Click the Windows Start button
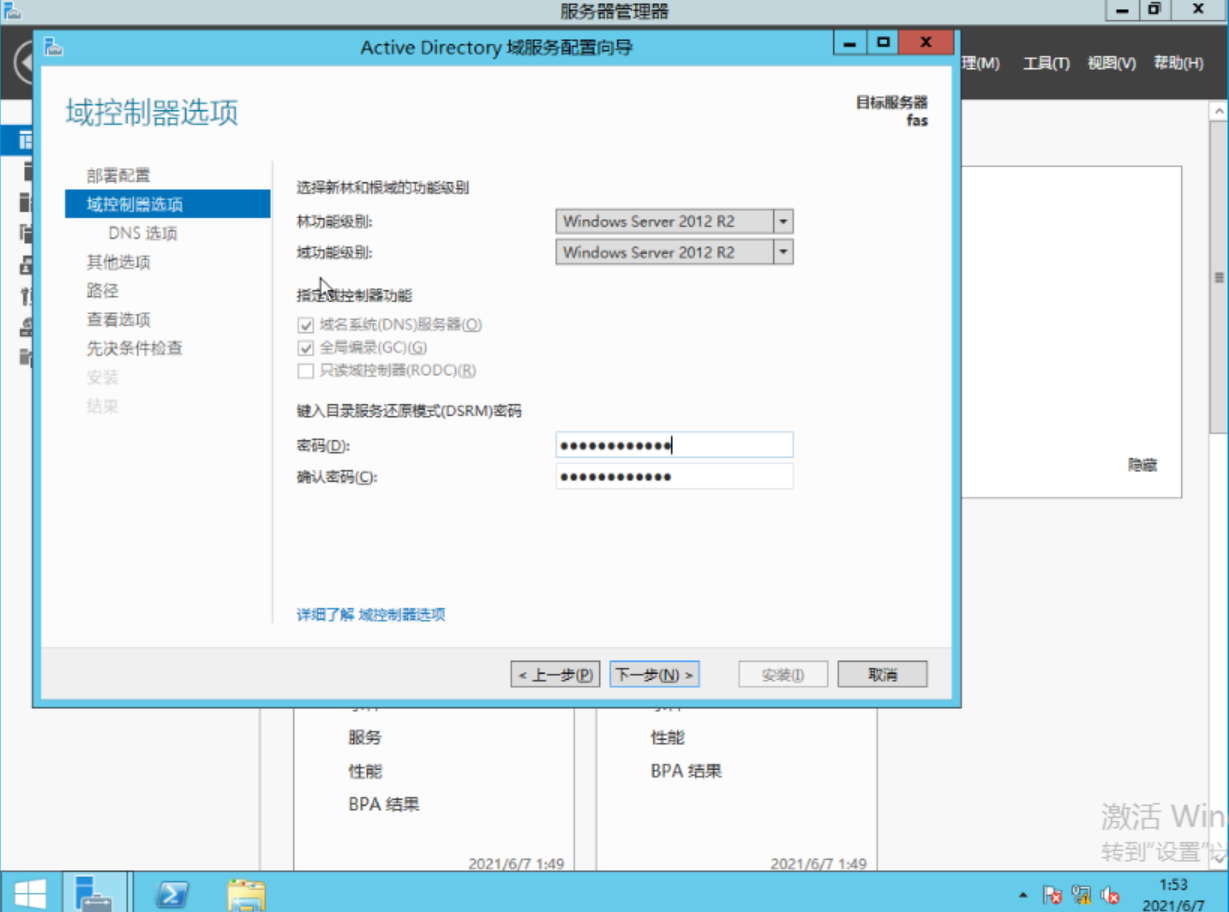Image resolution: width=1229 pixels, height=912 pixels. pos(29,890)
